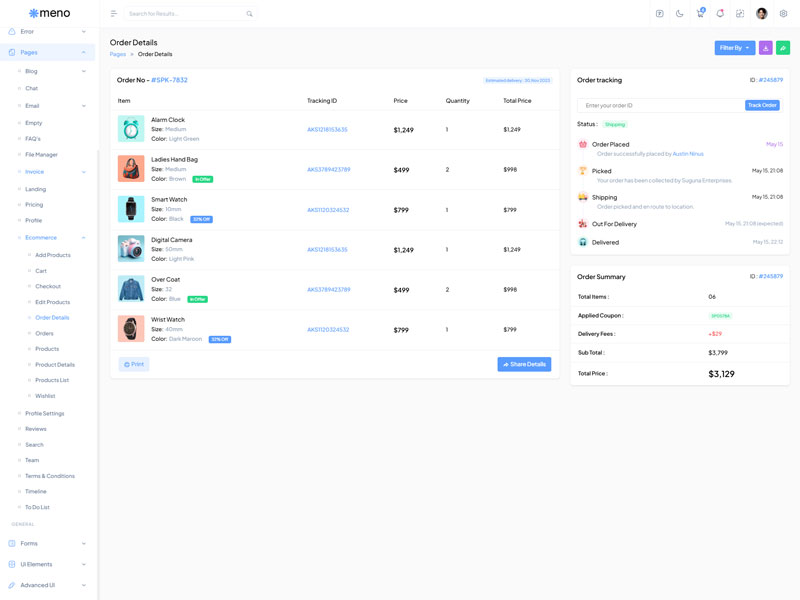Click the Alarm Clock product thumbnail

coord(131,129)
